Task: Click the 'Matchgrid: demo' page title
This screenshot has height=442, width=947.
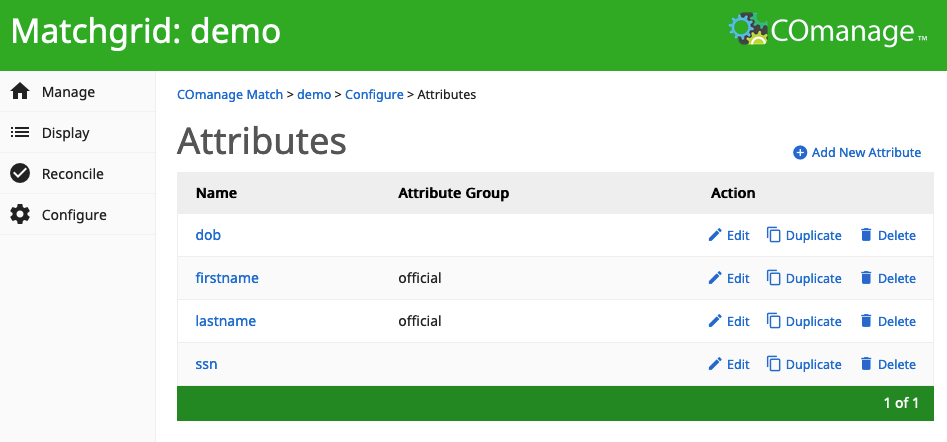Action: [146, 31]
